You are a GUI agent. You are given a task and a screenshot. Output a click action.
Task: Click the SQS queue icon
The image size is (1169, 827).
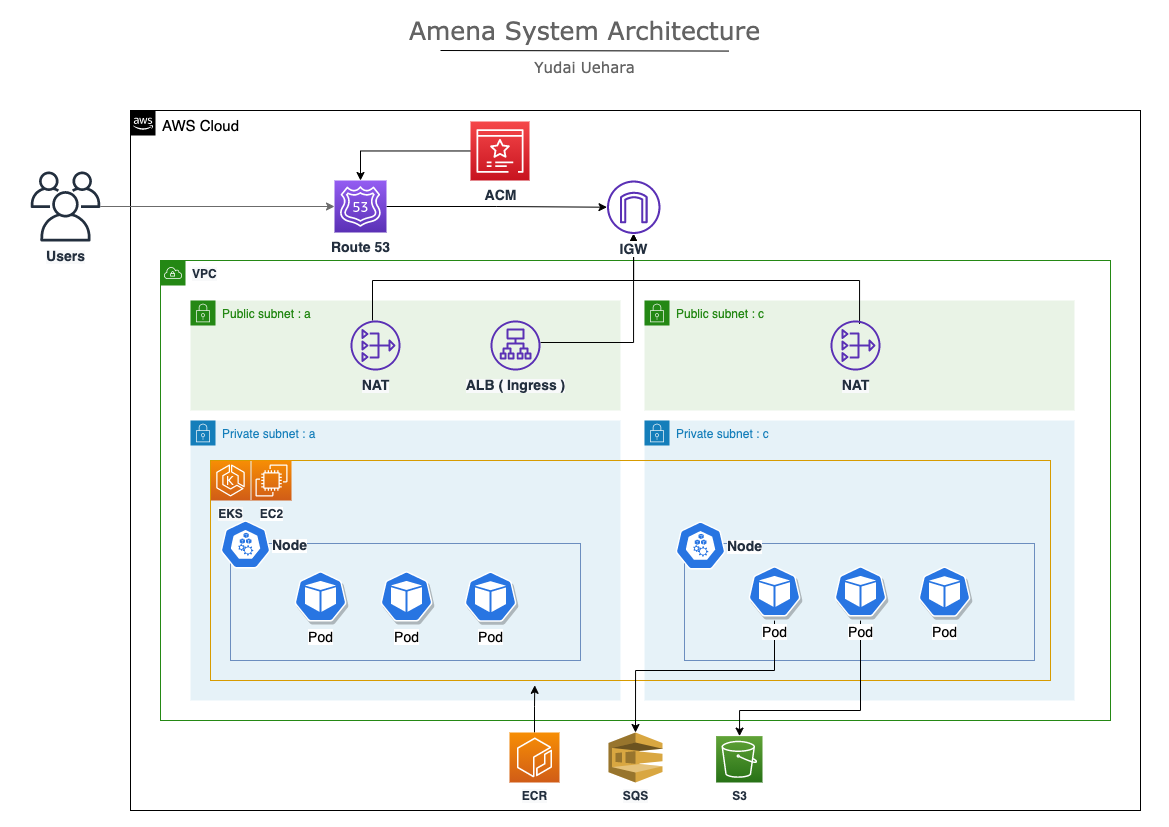636,758
